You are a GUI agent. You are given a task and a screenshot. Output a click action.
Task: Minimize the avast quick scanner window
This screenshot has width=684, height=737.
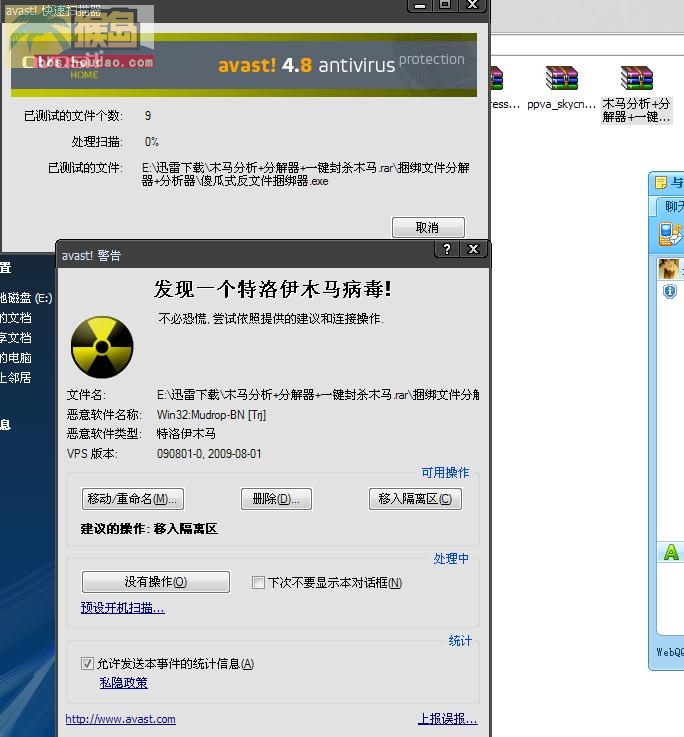coord(419,5)
